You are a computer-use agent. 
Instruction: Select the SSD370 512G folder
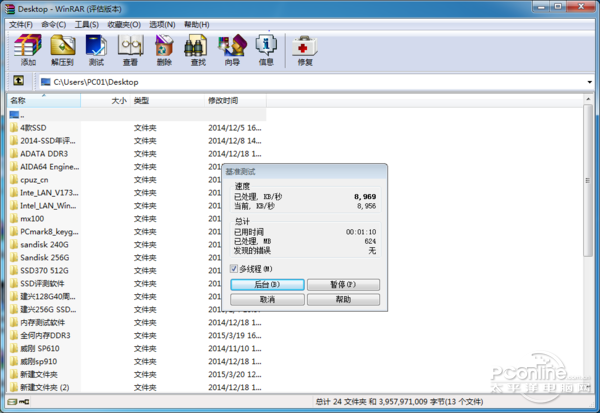(x=44, y=270)
